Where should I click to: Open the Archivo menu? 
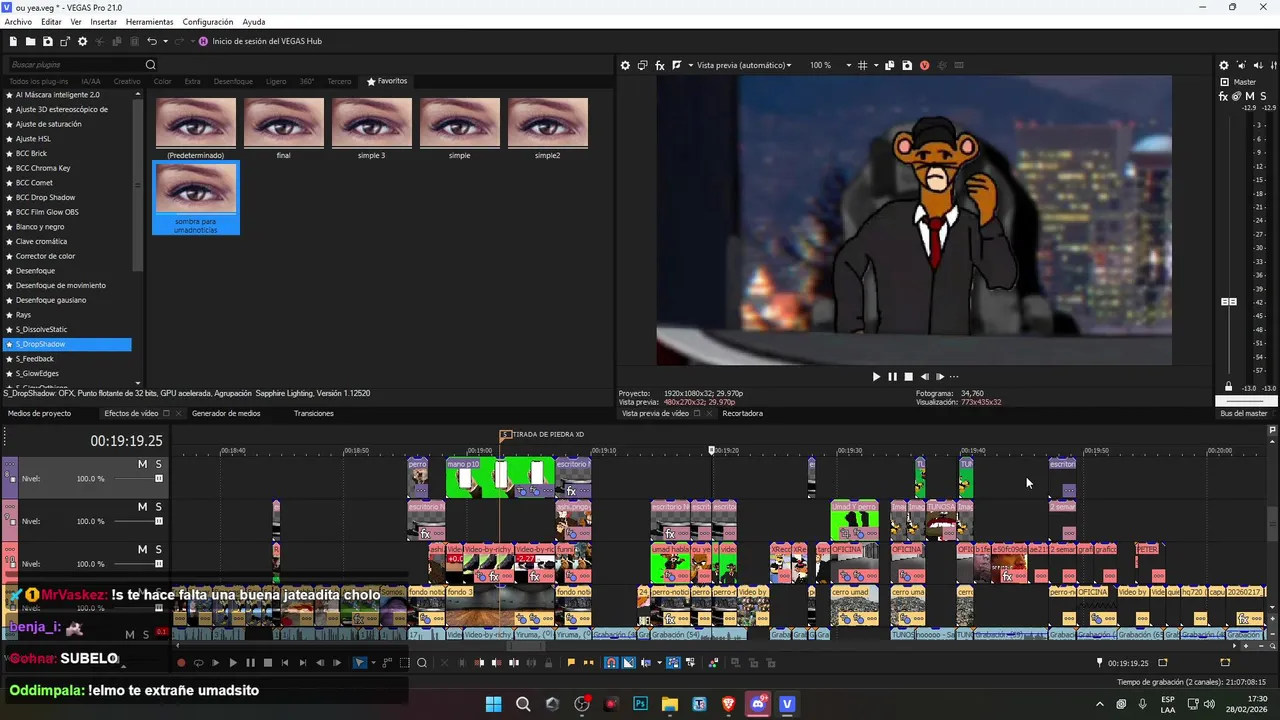(18, 22)
